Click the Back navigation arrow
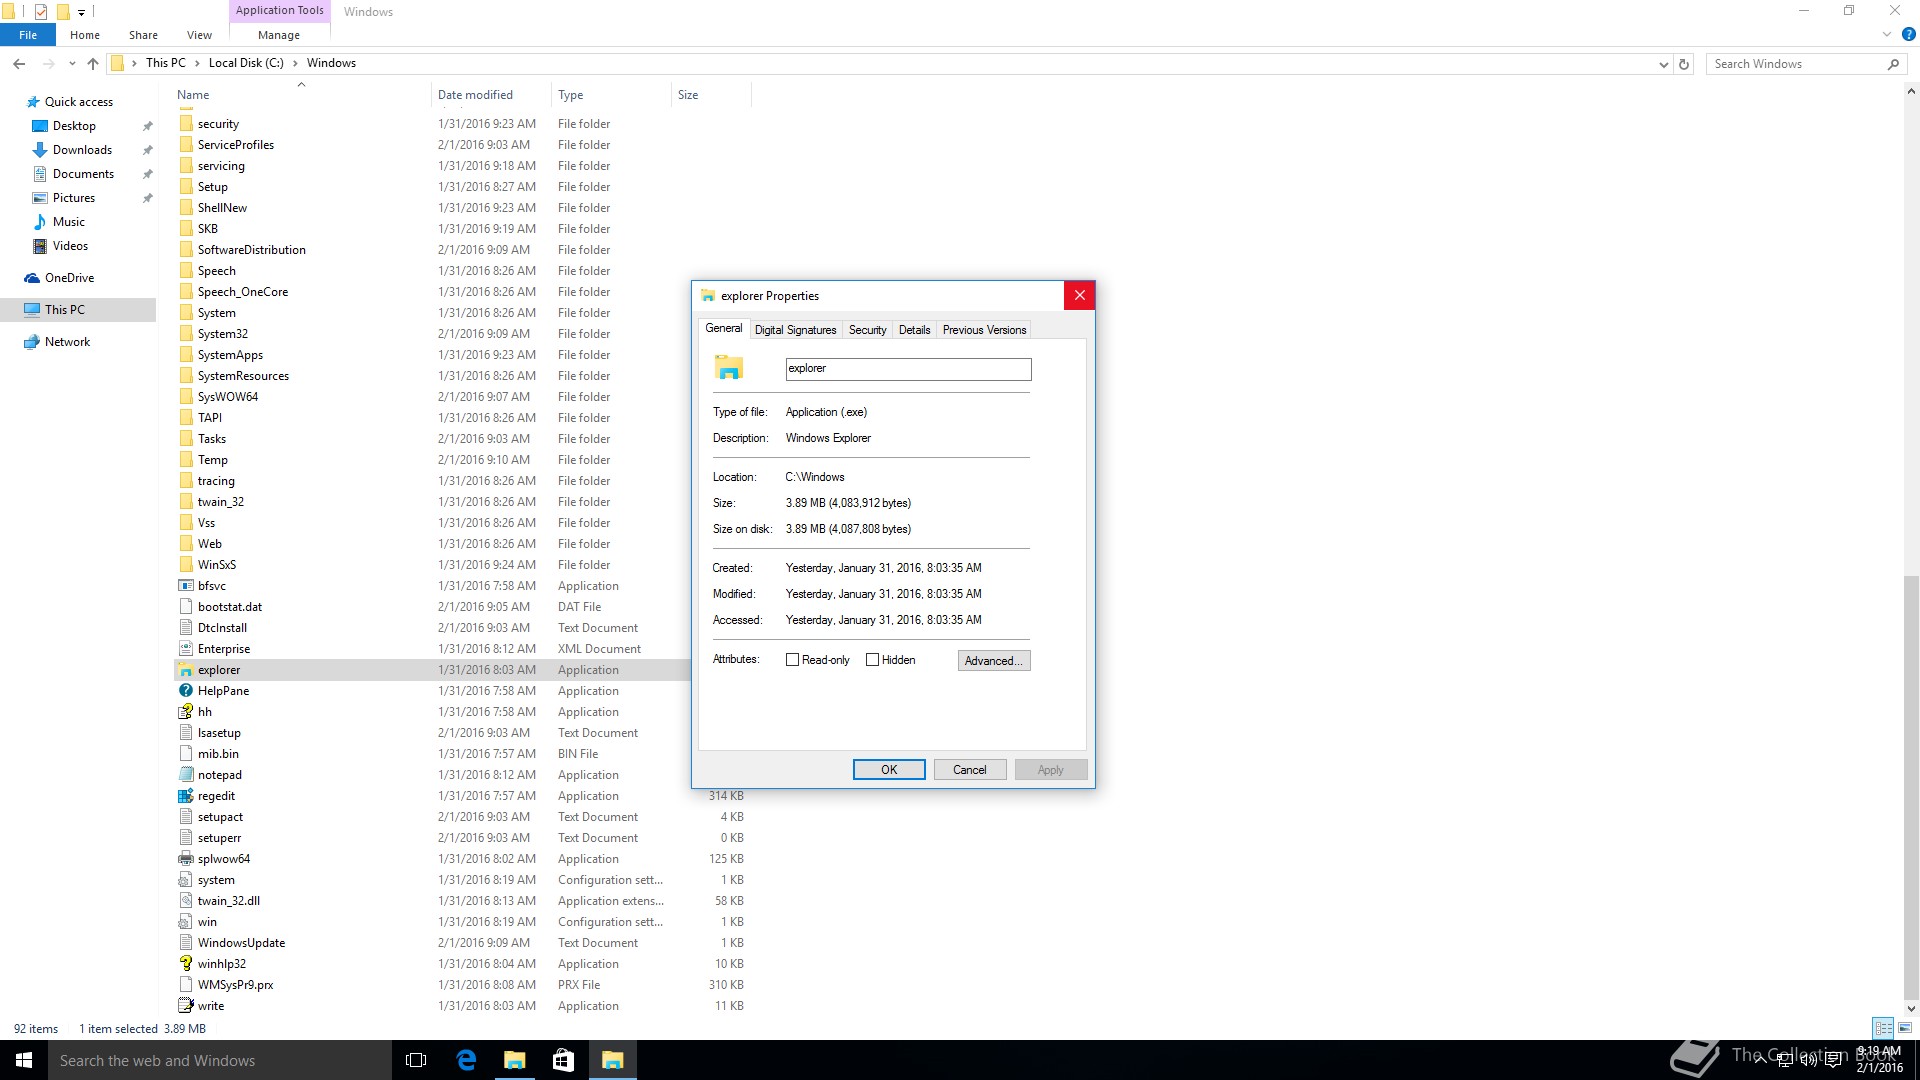 [19, 63]
